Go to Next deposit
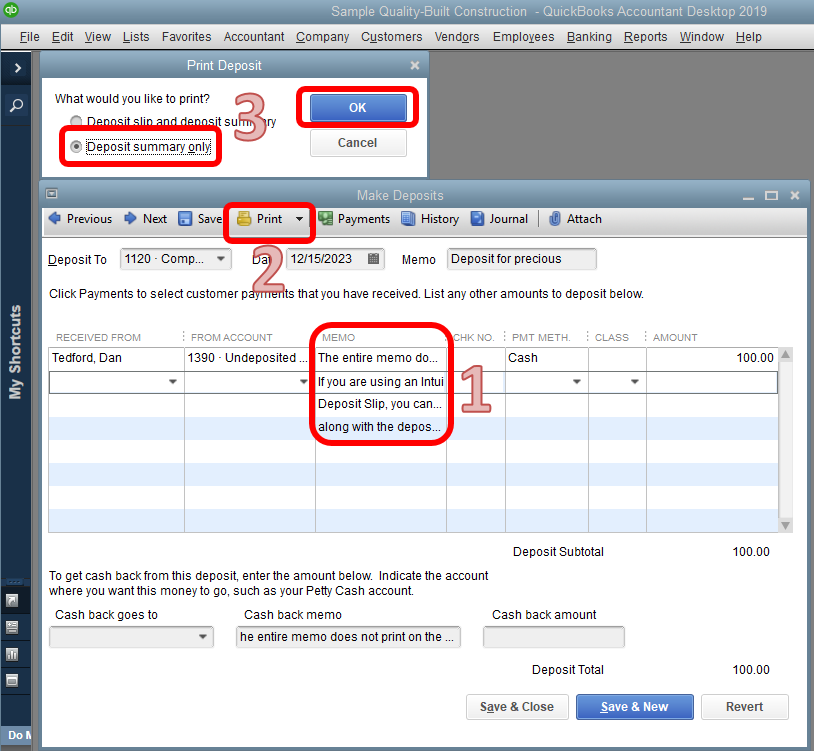The image size is (814, 751). click(145, 219)
